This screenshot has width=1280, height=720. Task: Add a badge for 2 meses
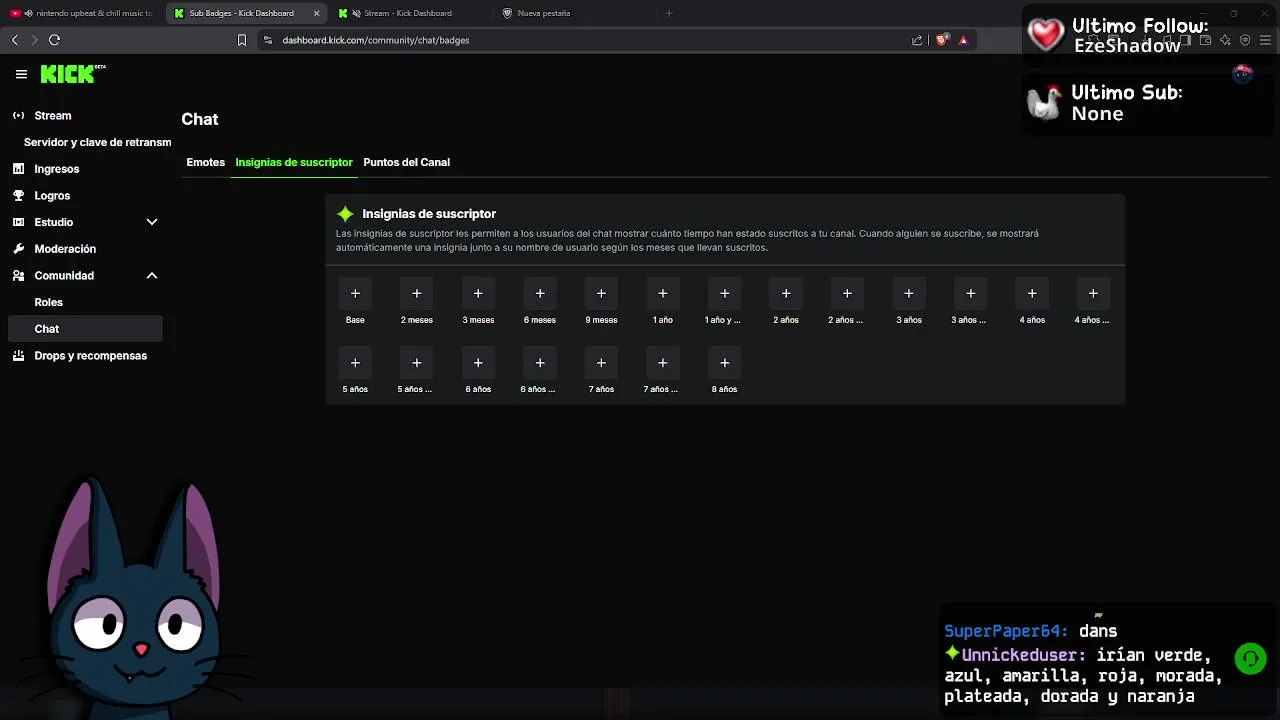pyautogui.click(x=417, y=293)
